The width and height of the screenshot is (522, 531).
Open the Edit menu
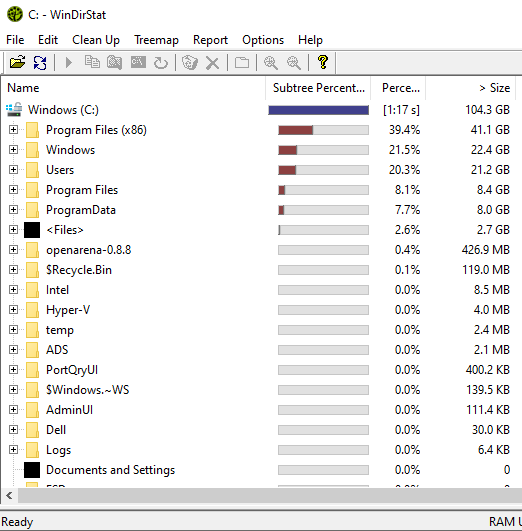coord(48,40)
